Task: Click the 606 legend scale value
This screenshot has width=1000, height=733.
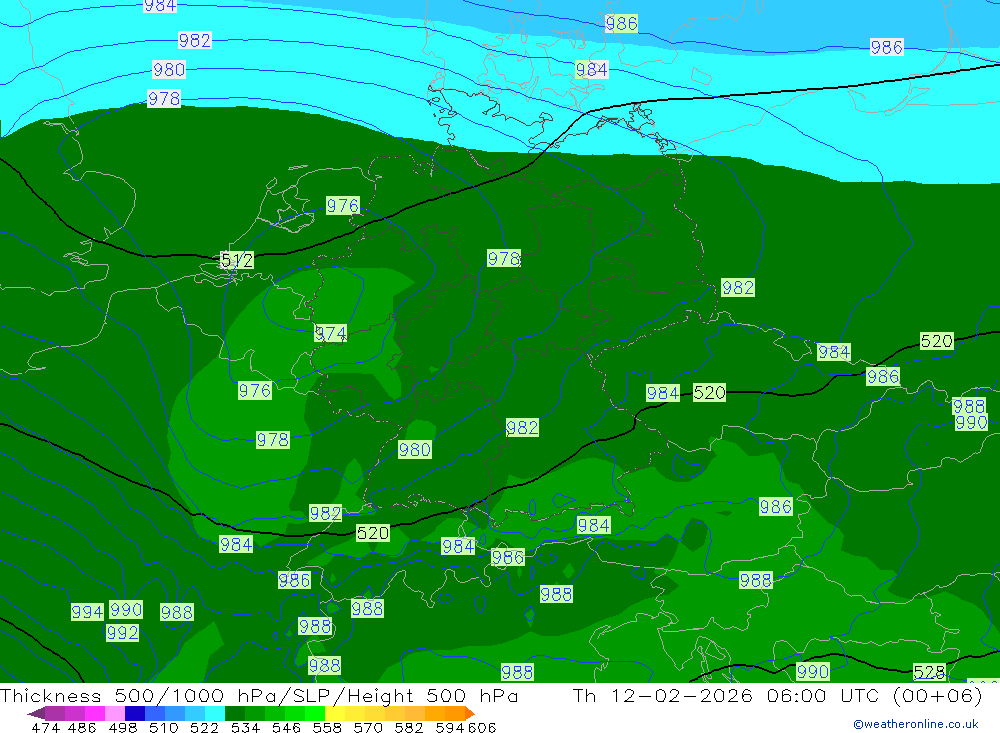Action: [x=482, y=727]
